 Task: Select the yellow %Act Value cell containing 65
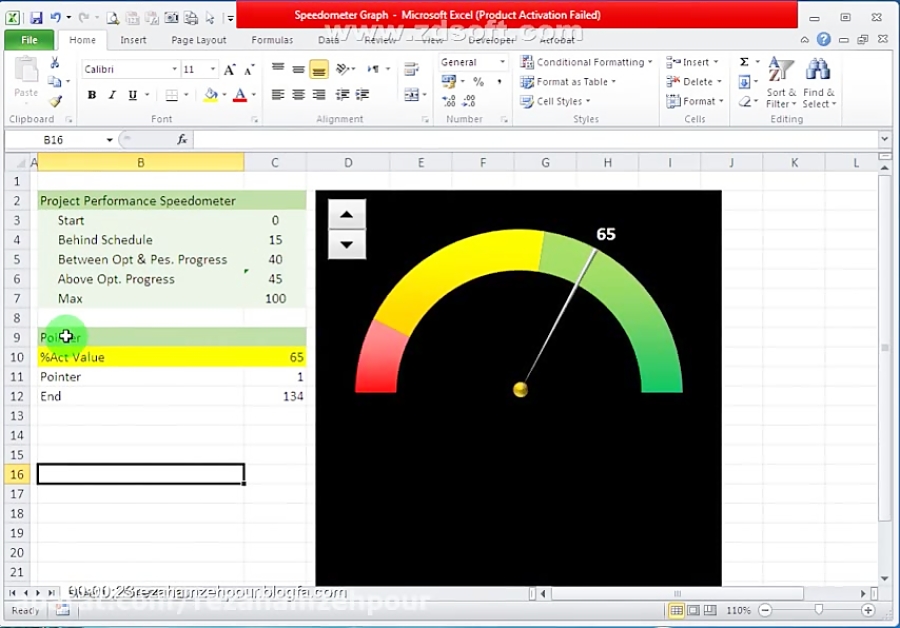pos(275,357)
